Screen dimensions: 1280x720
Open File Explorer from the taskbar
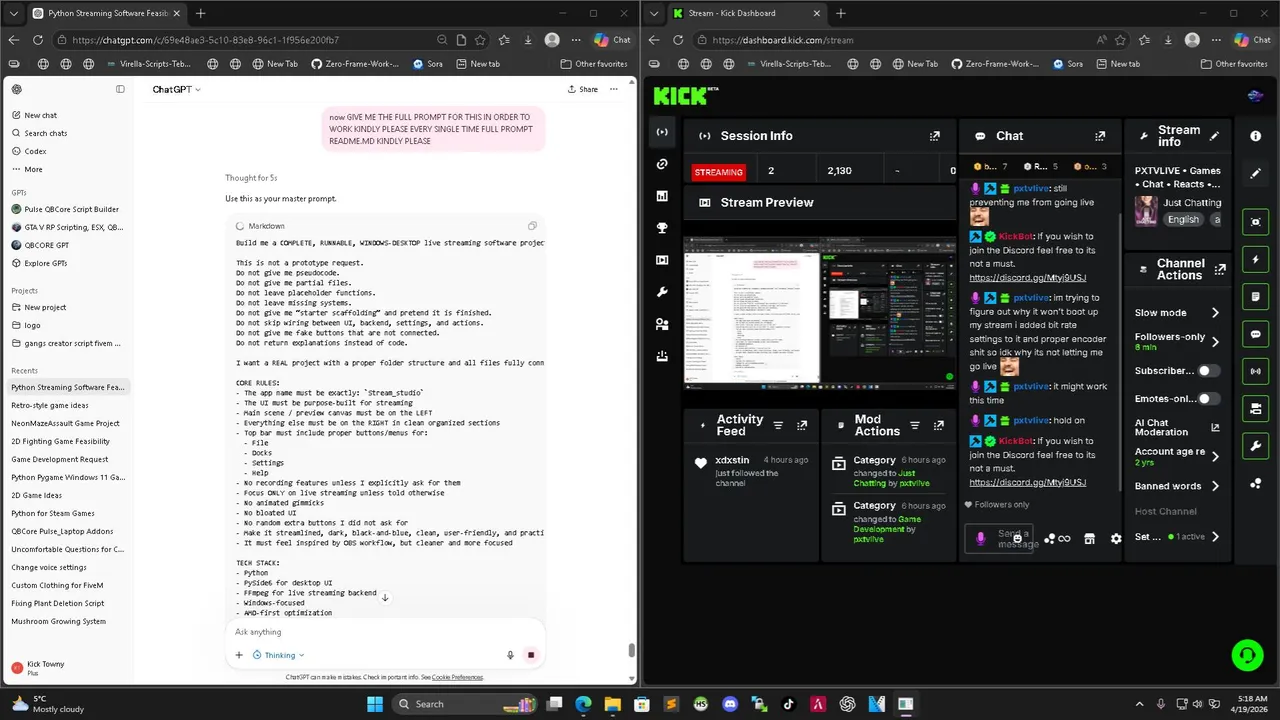pyautogui.click(x=612, y=703)
